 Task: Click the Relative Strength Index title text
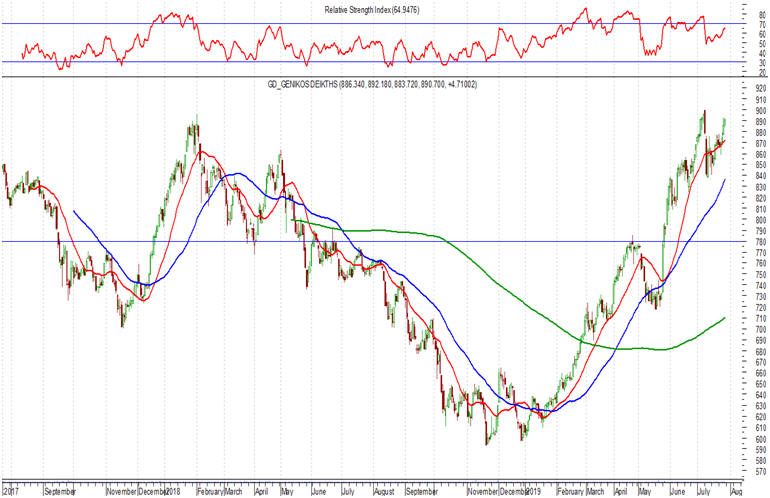coord(372,9)
